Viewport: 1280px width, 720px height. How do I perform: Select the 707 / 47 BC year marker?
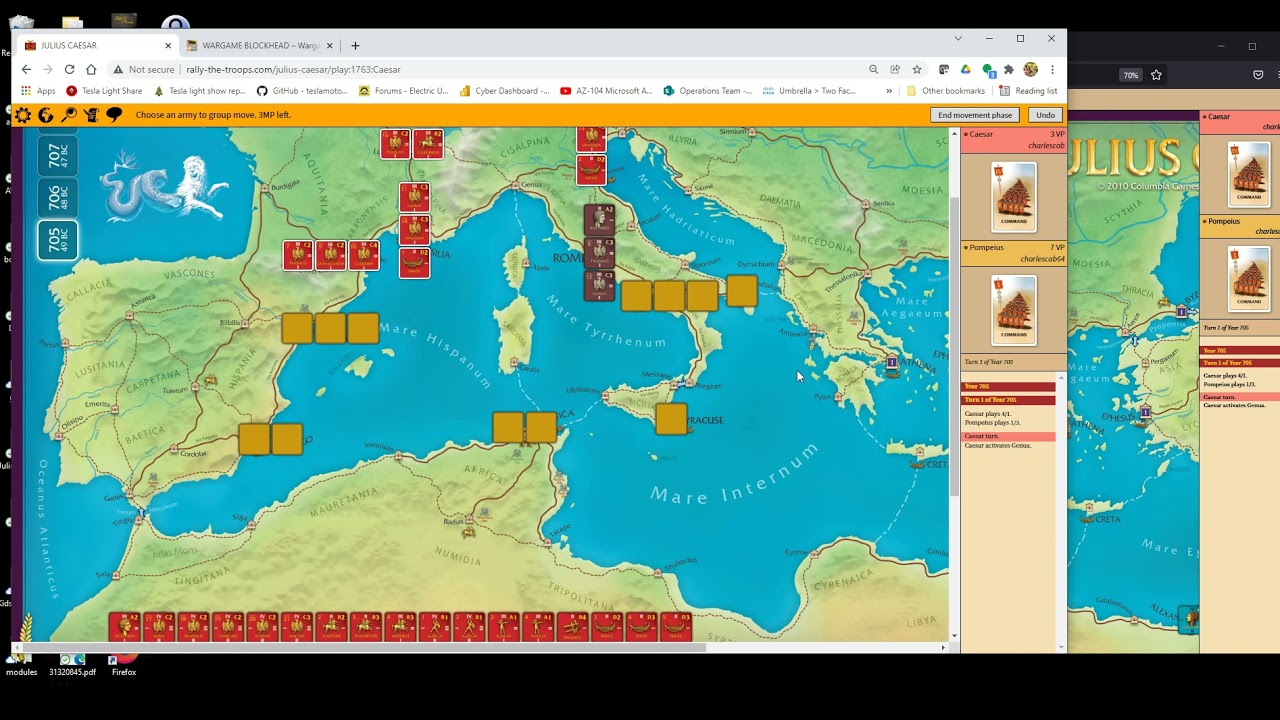tap(57, 155)
